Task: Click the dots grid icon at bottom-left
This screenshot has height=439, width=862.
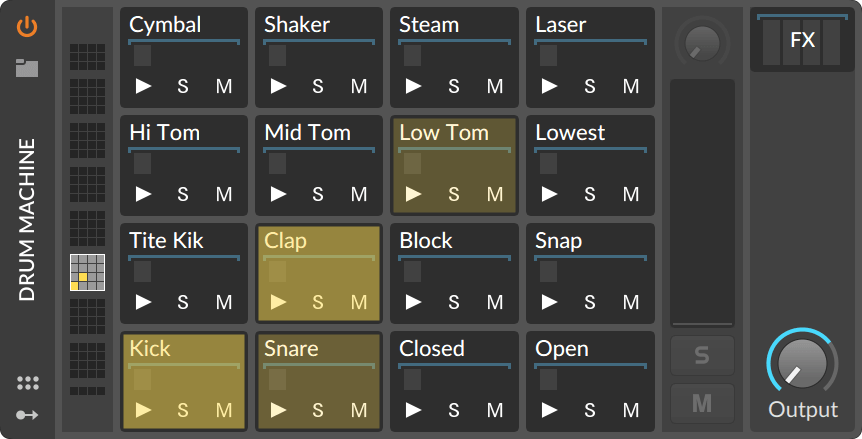Action: pos(28,383)
